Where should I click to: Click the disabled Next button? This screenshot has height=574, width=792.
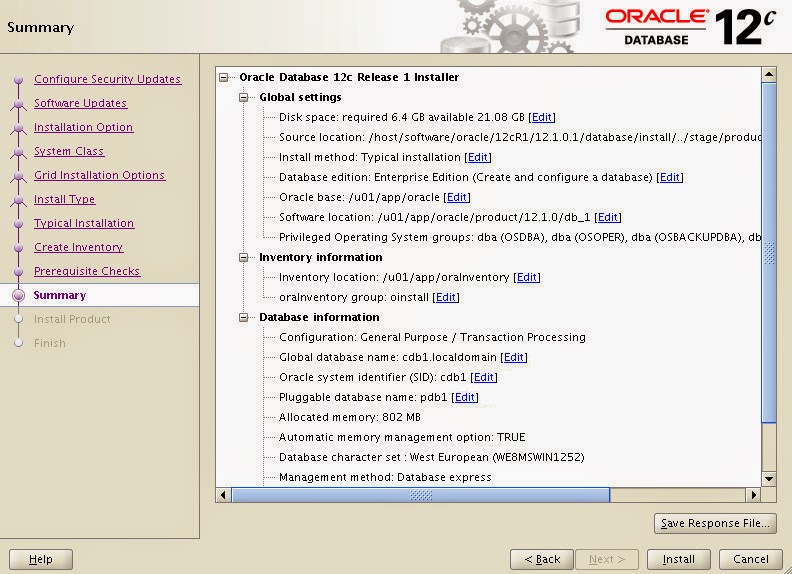tap(607, 559)
